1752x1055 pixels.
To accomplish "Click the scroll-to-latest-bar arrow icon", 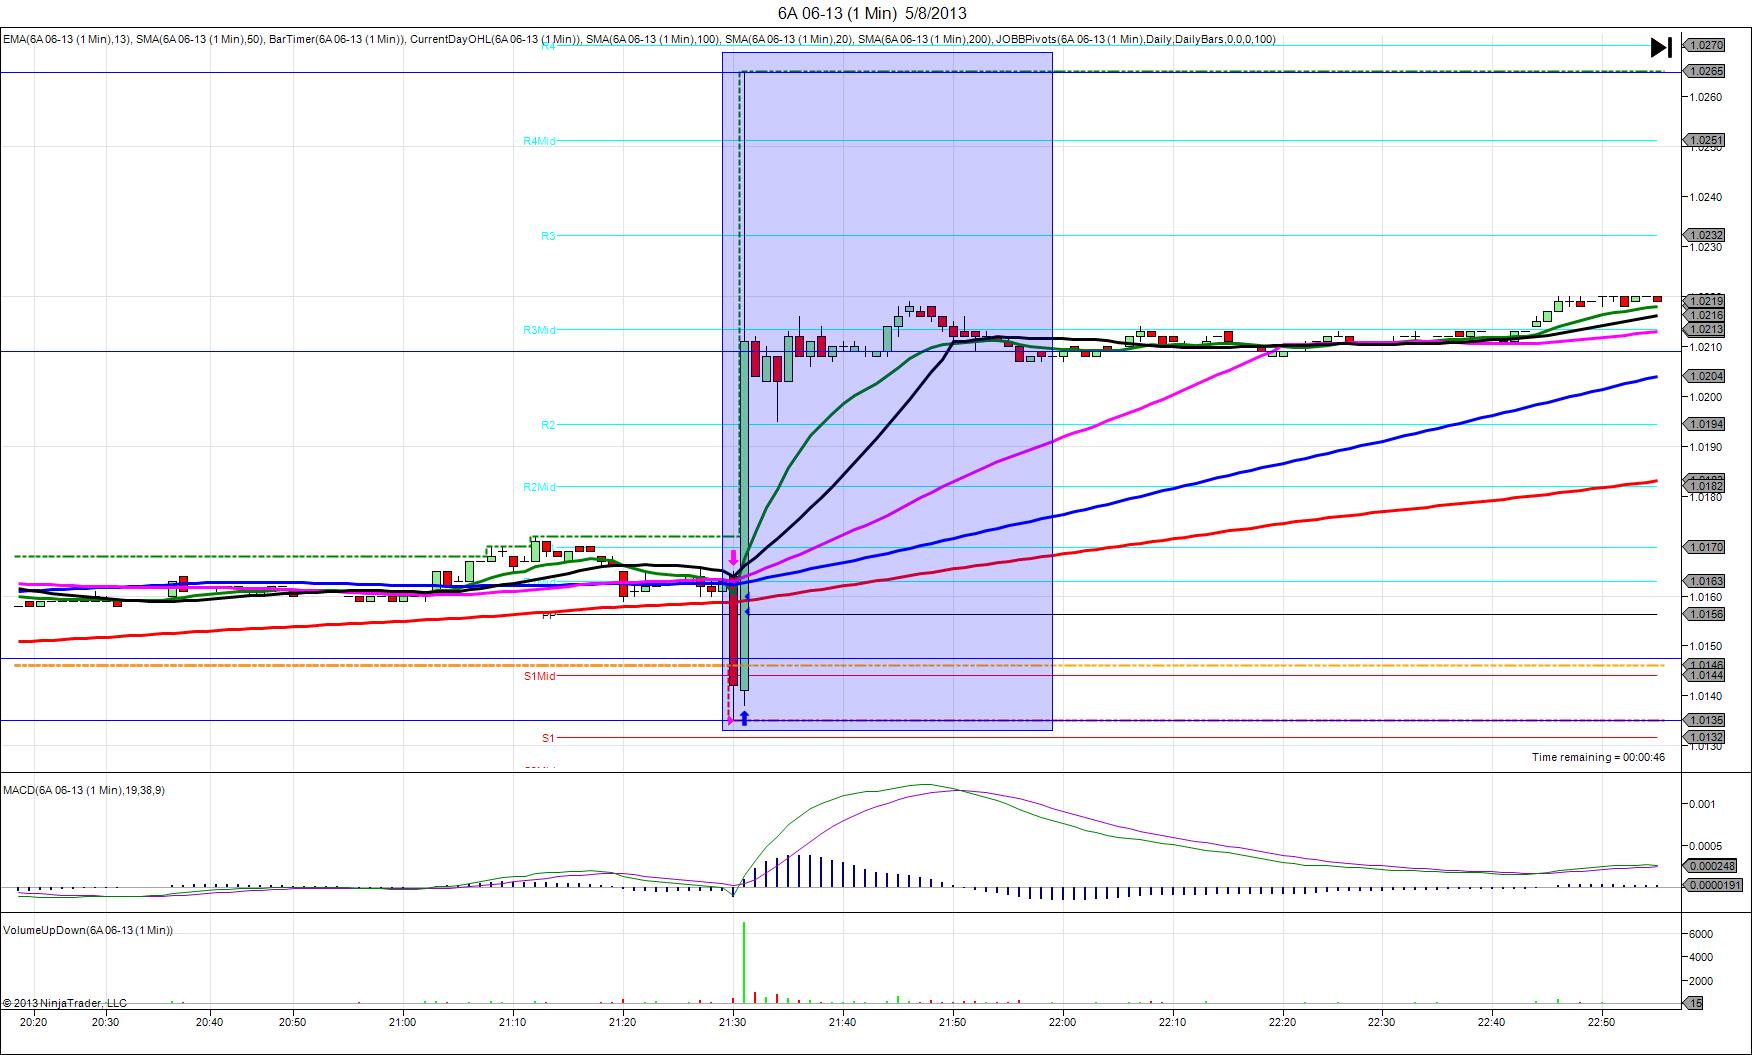I will click(1660, 47).
